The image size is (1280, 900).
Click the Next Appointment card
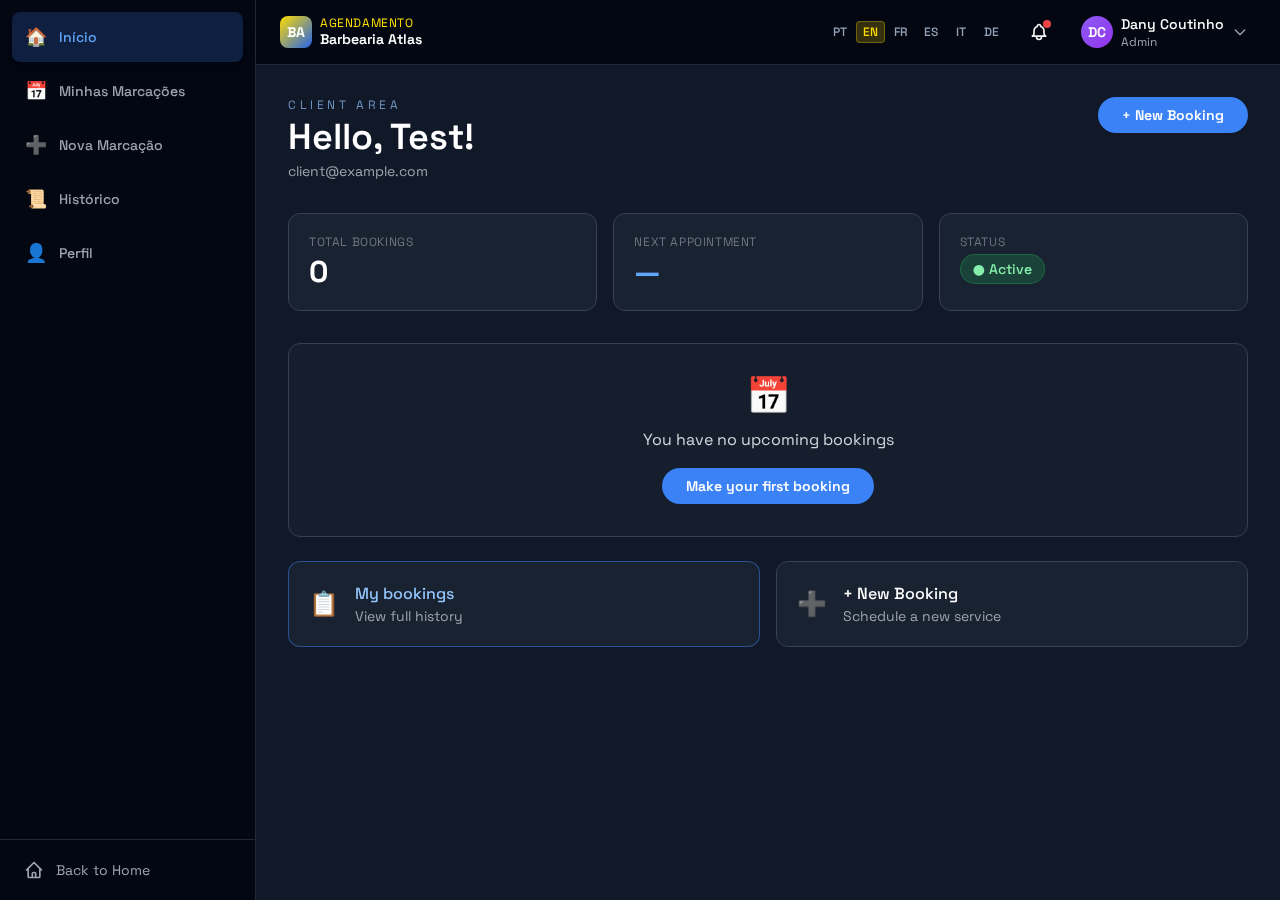point(768,262)
